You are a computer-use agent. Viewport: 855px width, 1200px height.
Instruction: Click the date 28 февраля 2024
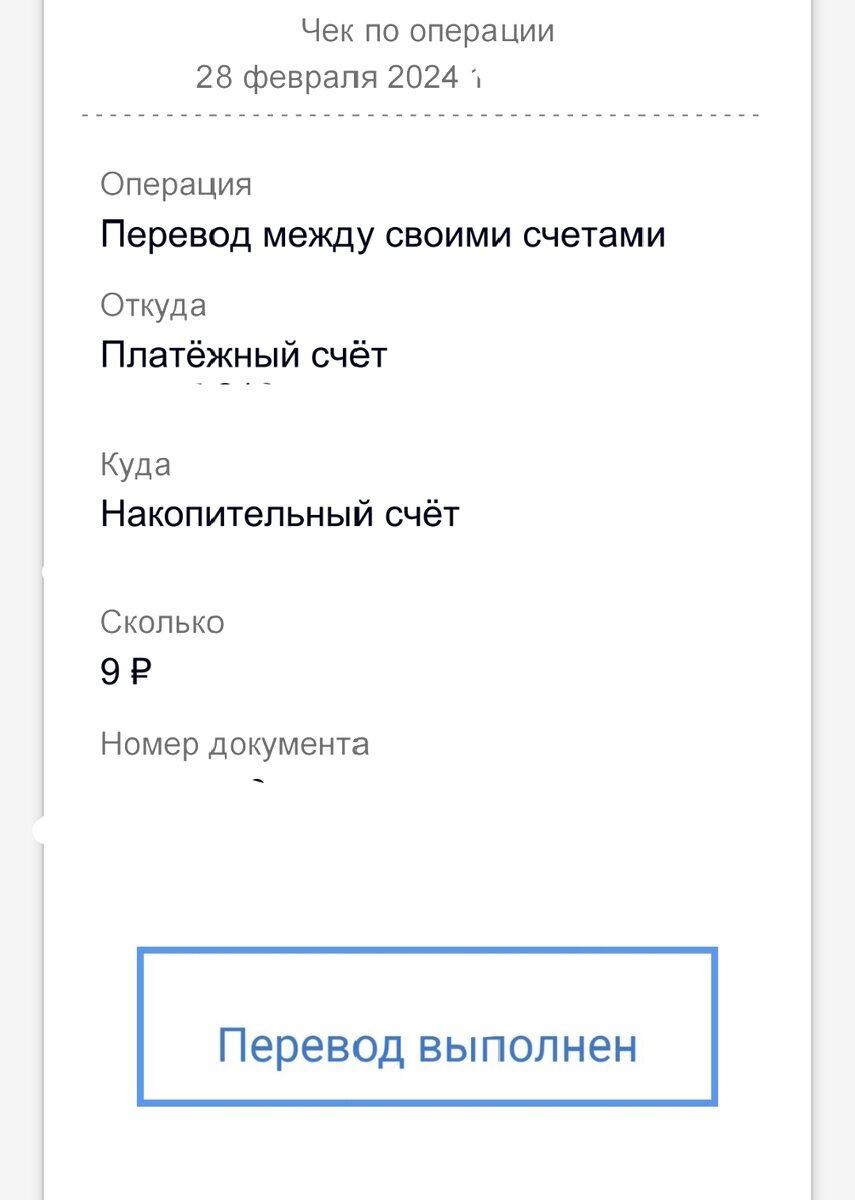[x=335, y=75]
